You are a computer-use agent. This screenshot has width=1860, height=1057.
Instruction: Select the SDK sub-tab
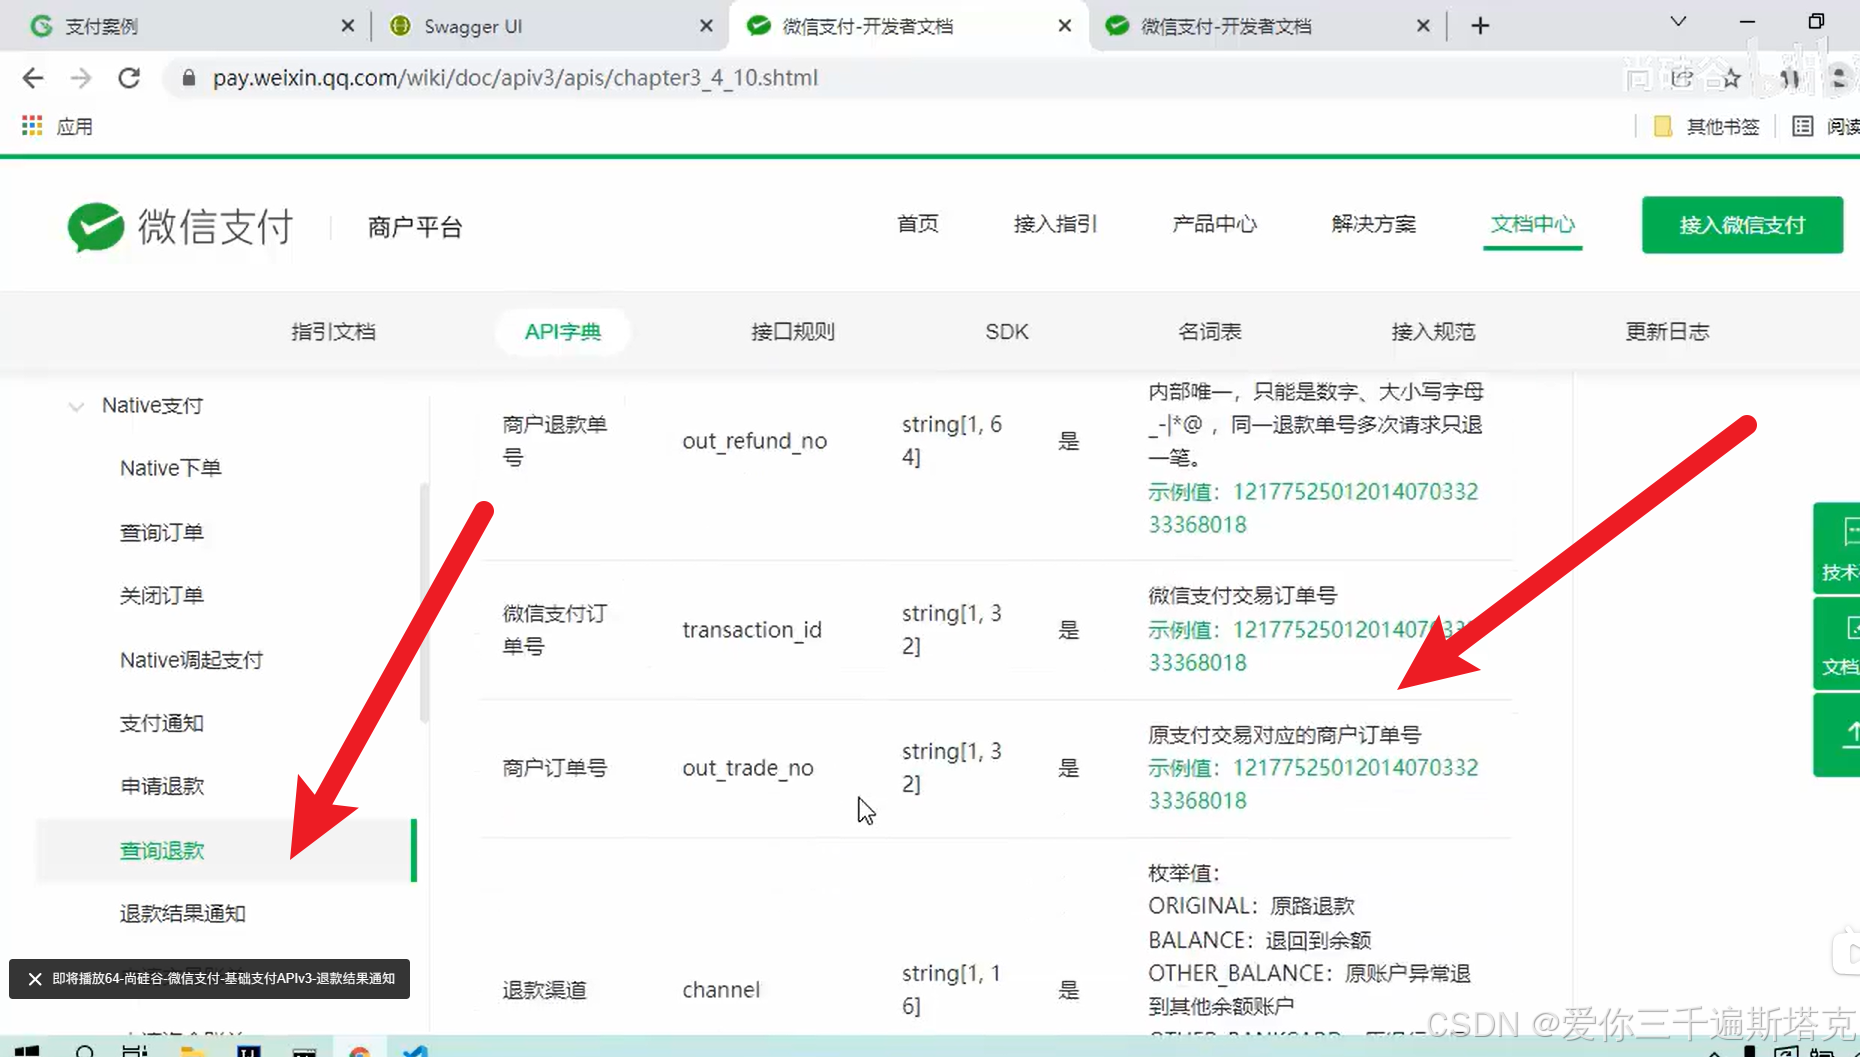tap(1007, 332)
